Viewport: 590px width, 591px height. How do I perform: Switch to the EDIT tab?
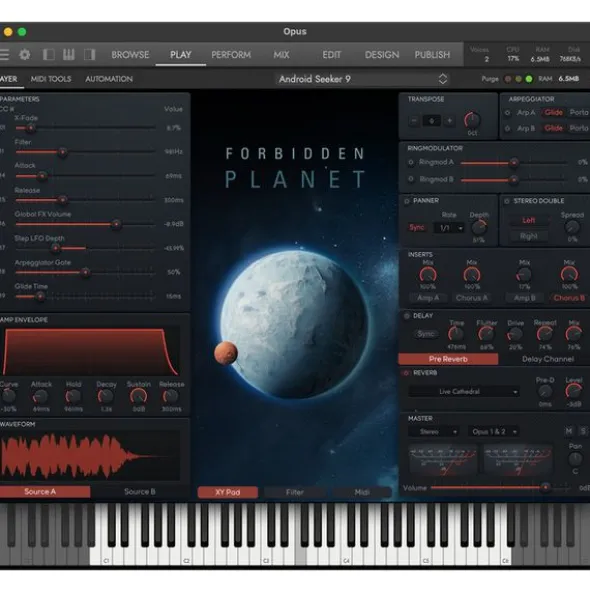coord(331,55)
